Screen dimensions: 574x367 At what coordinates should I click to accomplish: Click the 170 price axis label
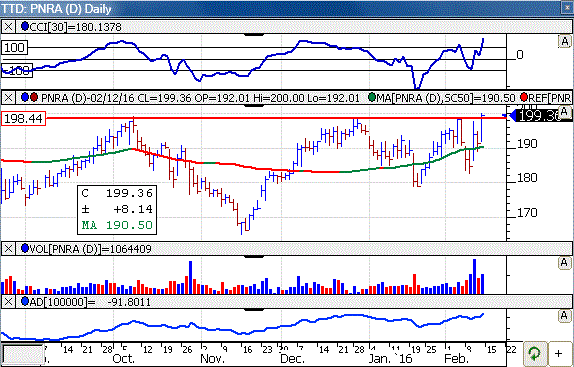[x=527, y=213]
